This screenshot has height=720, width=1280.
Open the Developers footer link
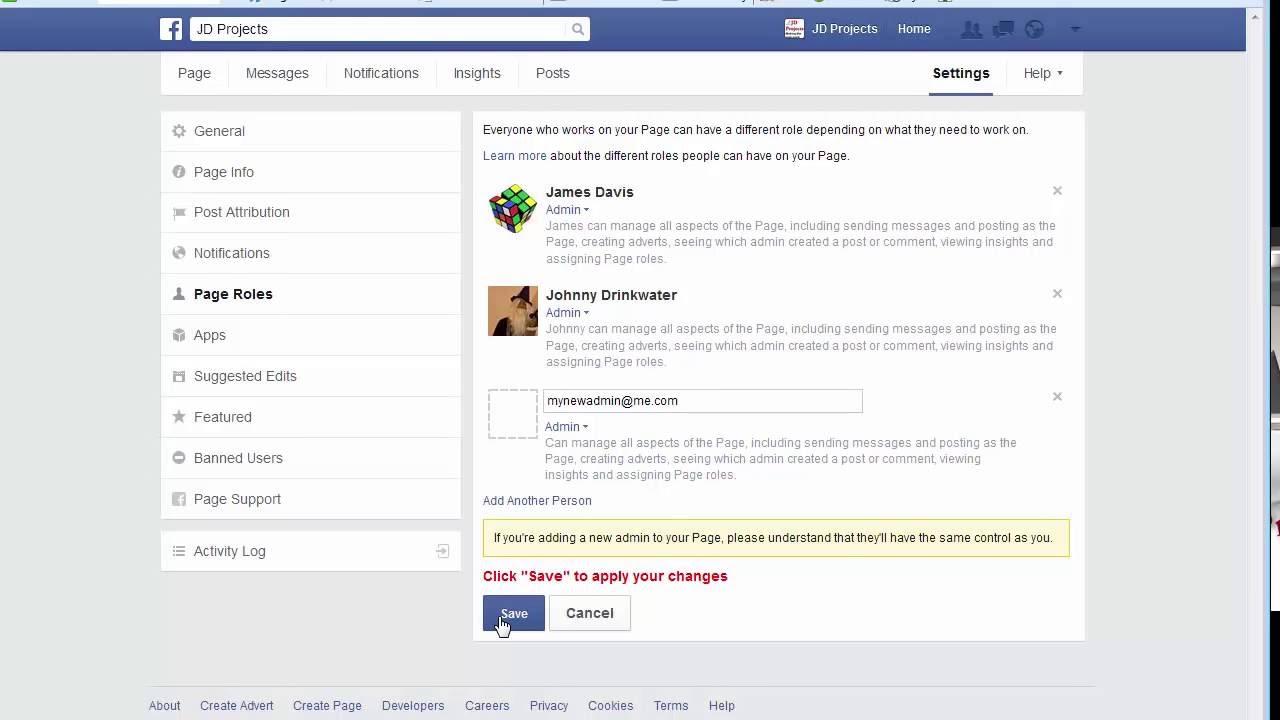coord(413,706)
